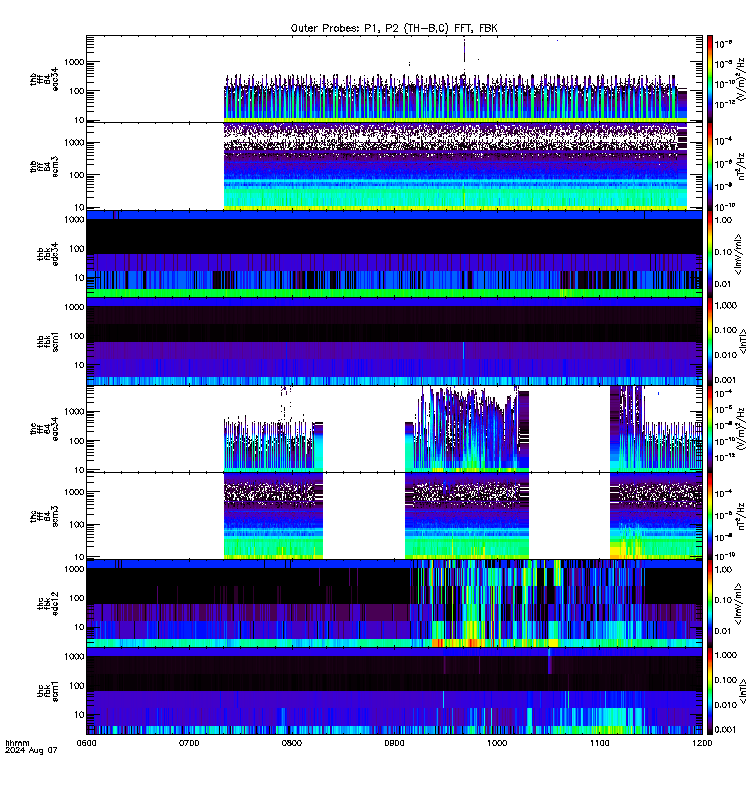Click the 1100 time axis label
750x800 pixels.
coord(599,743)
